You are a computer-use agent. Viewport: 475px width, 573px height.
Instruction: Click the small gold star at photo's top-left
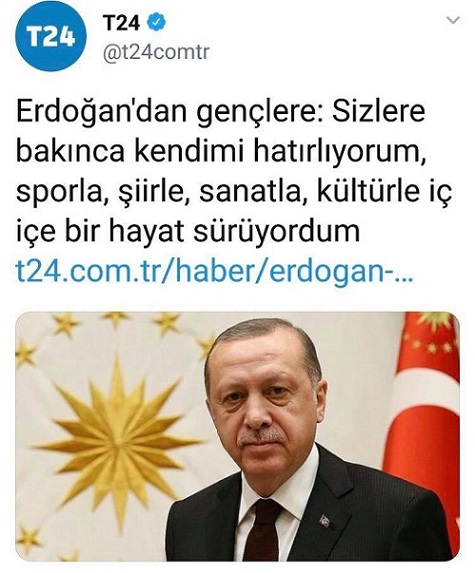click(x=66, y=324)
